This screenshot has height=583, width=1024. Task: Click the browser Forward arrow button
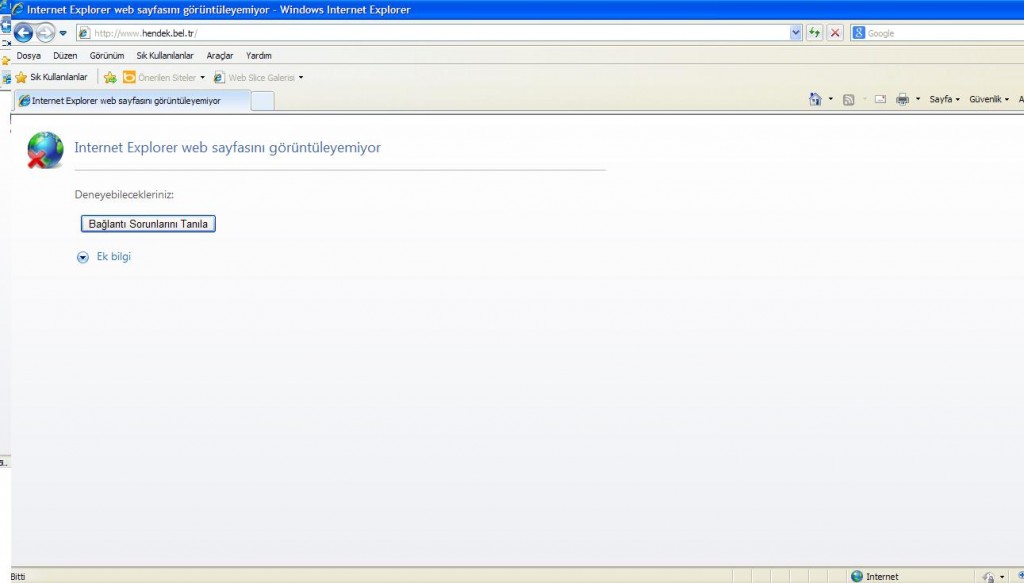(x=45, y=33)
